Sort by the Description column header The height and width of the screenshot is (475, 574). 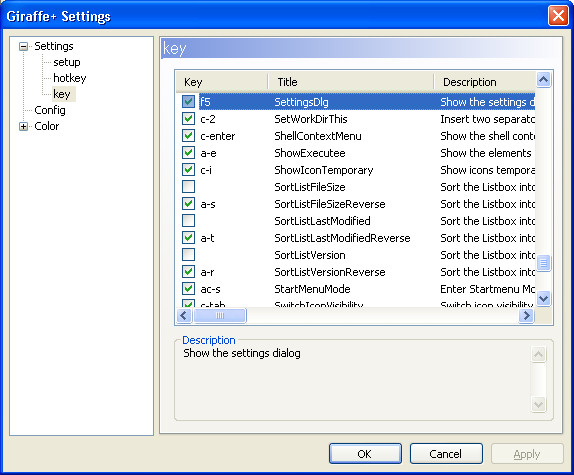[484, 82]
